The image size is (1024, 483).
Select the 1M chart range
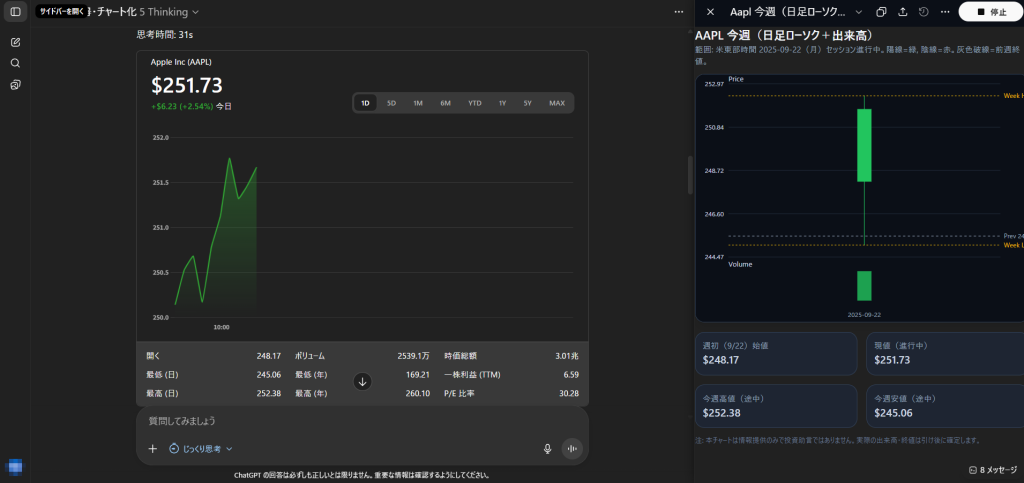tap(418, 103)
